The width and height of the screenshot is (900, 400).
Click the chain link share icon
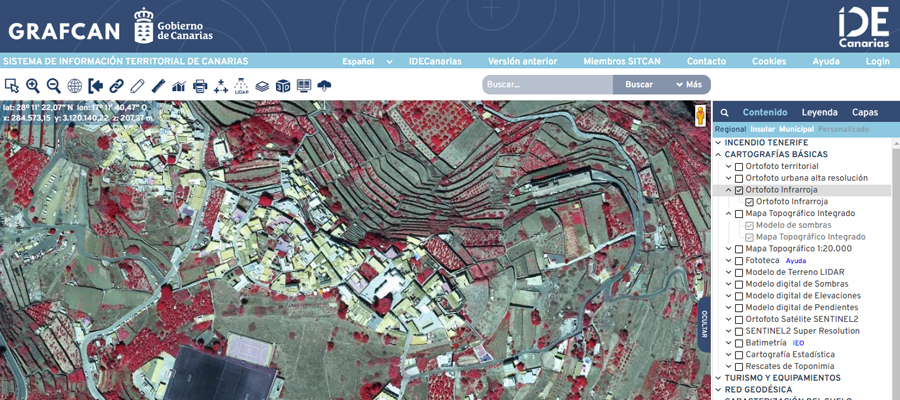click(x=117, y=86)
